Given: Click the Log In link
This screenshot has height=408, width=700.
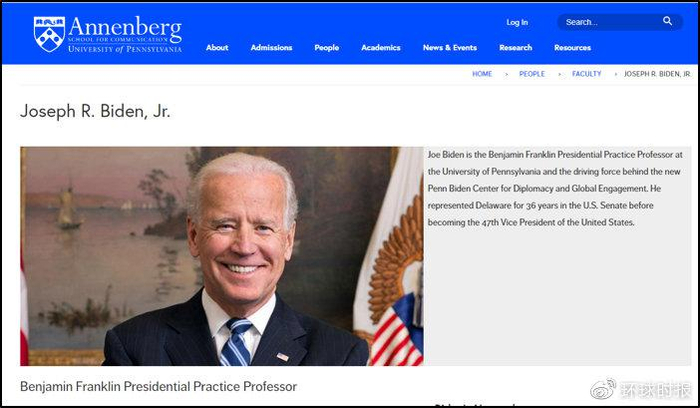Looking at the screenshot, I should click(517, 22).
